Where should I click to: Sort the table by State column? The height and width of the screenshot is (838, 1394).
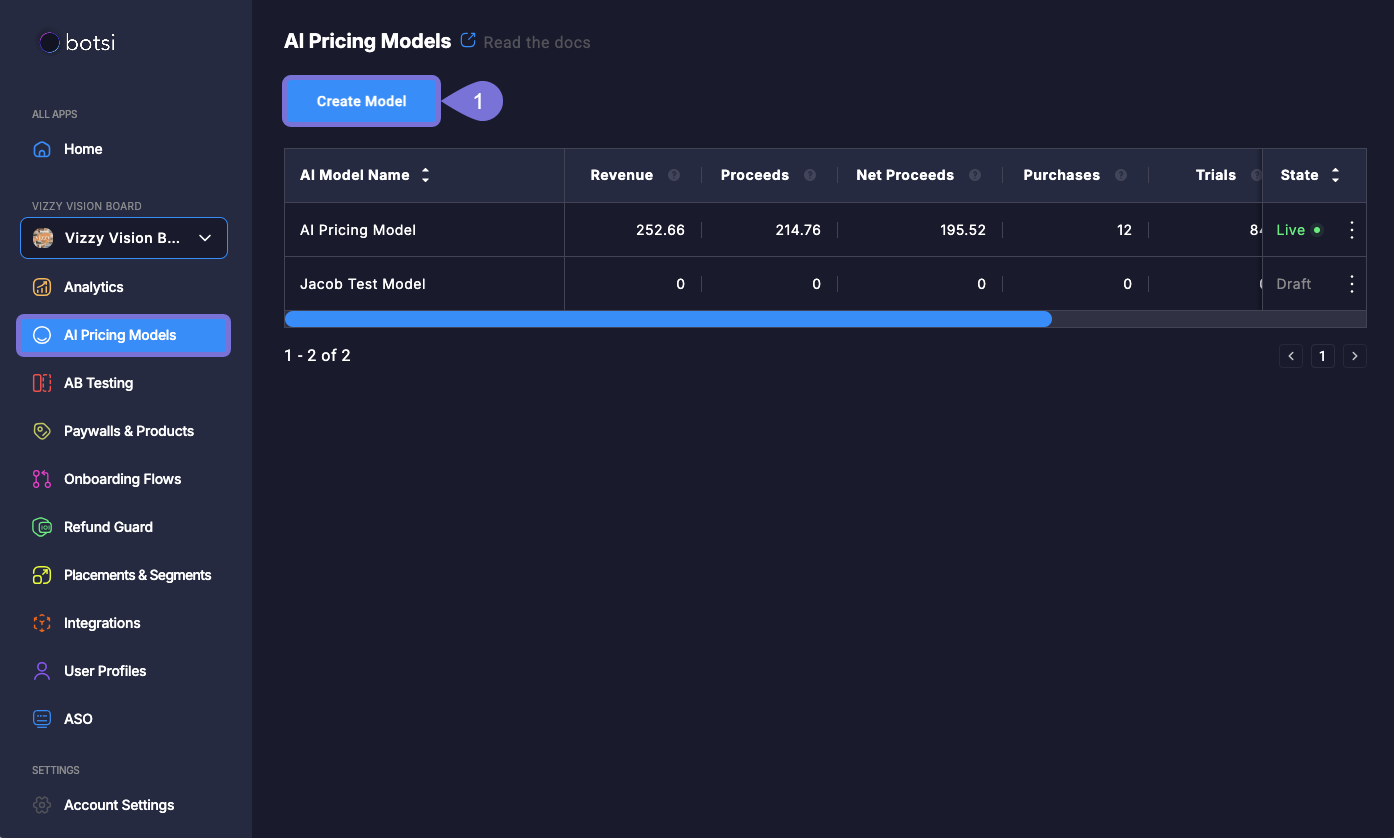1335,175
